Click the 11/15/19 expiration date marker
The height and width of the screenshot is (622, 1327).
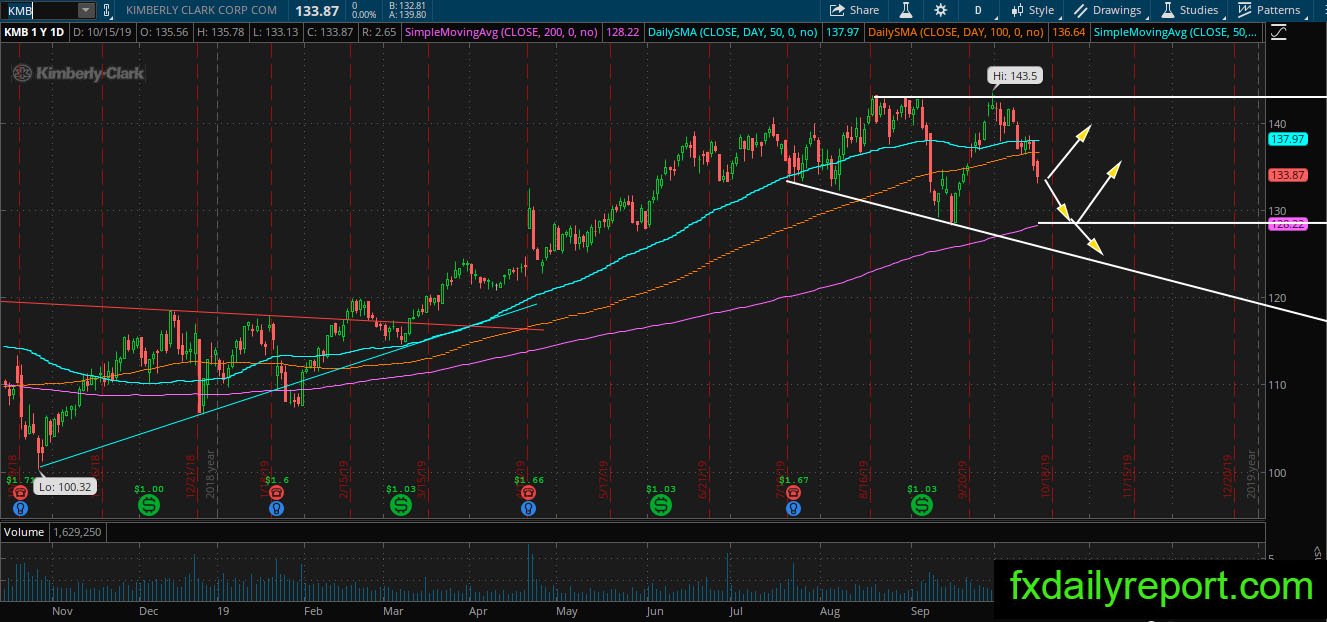tap(1129, 478)
